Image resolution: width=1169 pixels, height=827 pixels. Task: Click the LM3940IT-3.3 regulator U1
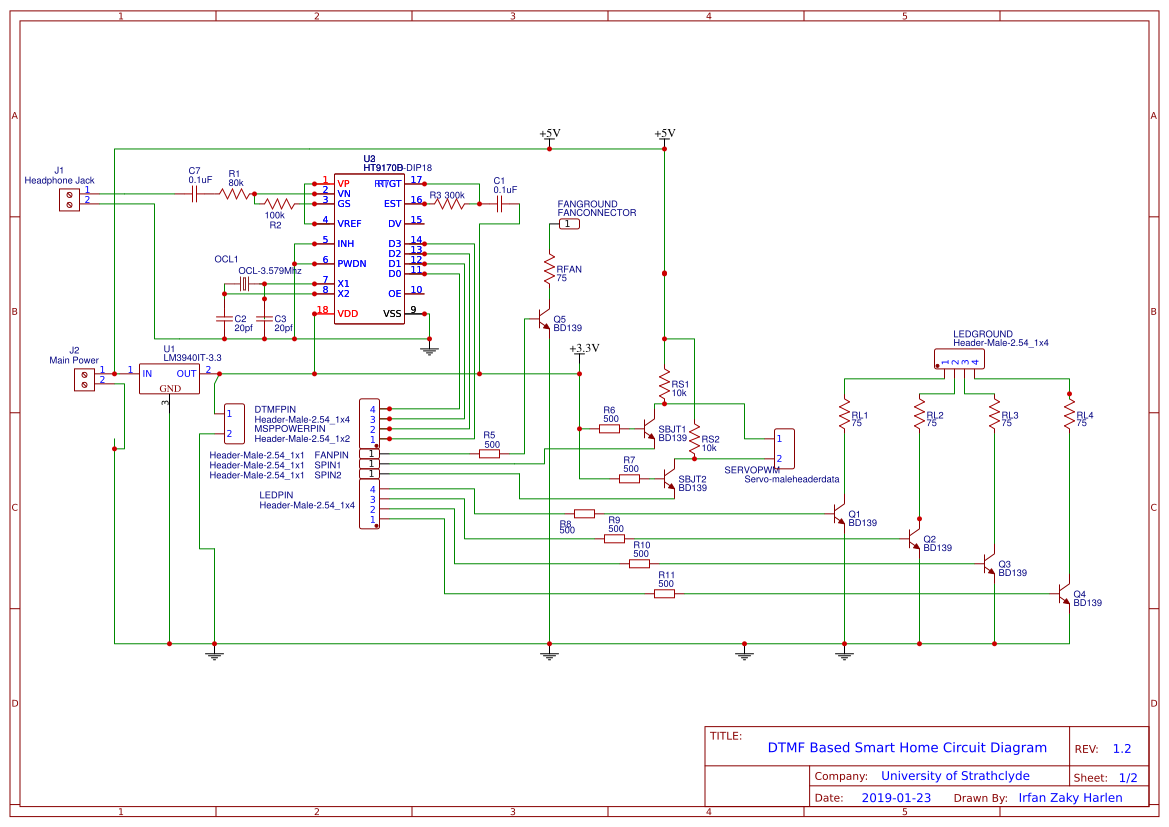169,378
